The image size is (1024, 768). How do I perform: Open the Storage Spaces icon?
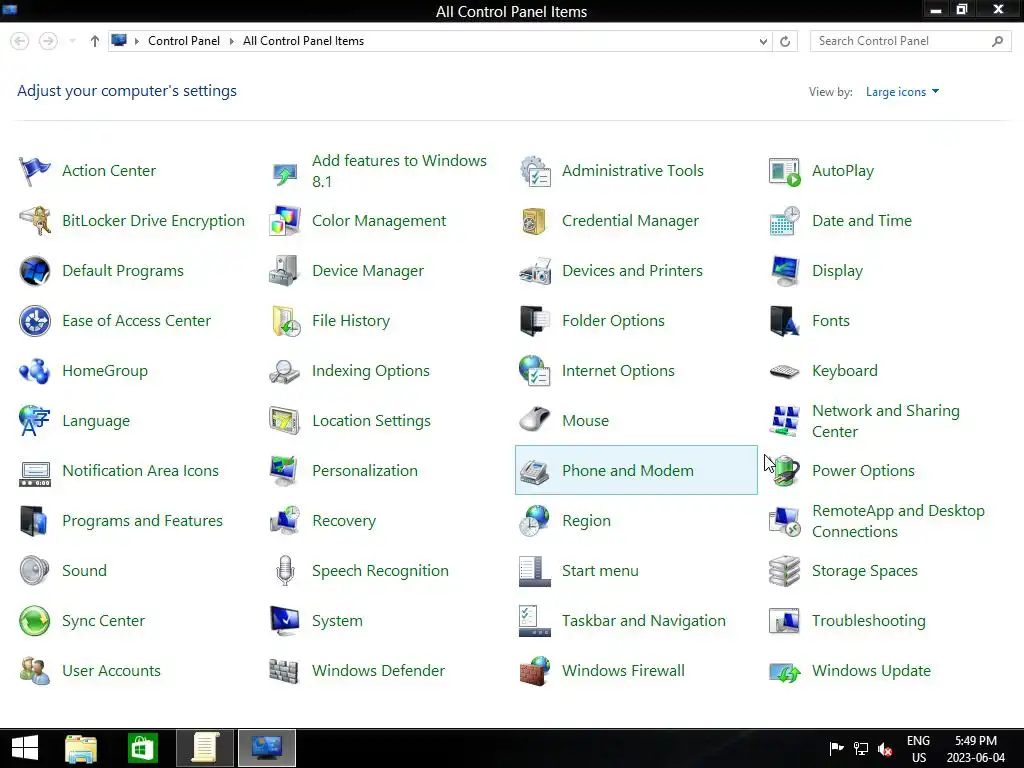click(x=785, y=571)
